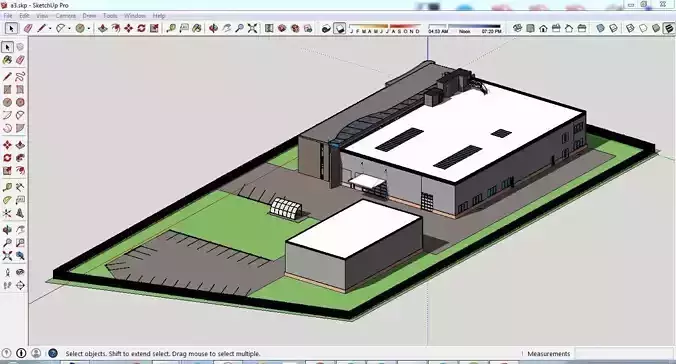Select Make Component in left toolbar
This screenshot has height=364, width=676.
point(20,47)
